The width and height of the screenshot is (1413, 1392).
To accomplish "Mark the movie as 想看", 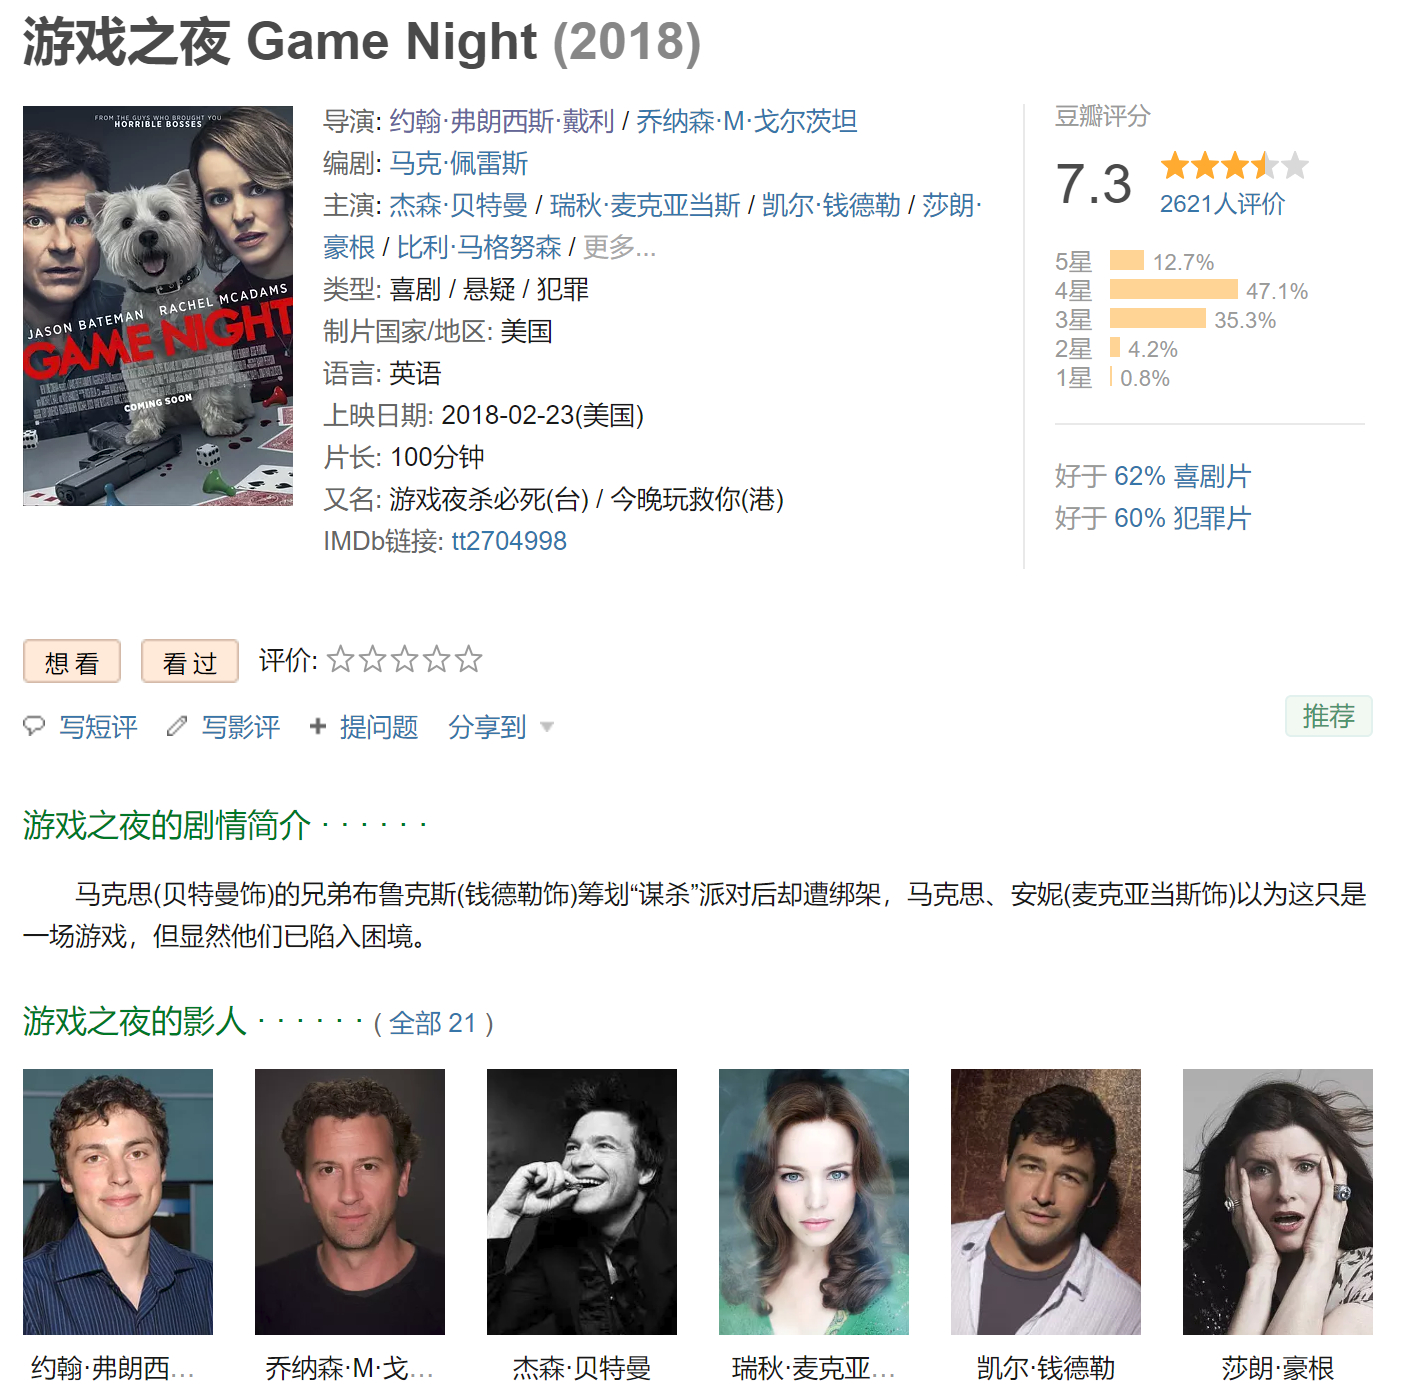I will coord(72,661).
